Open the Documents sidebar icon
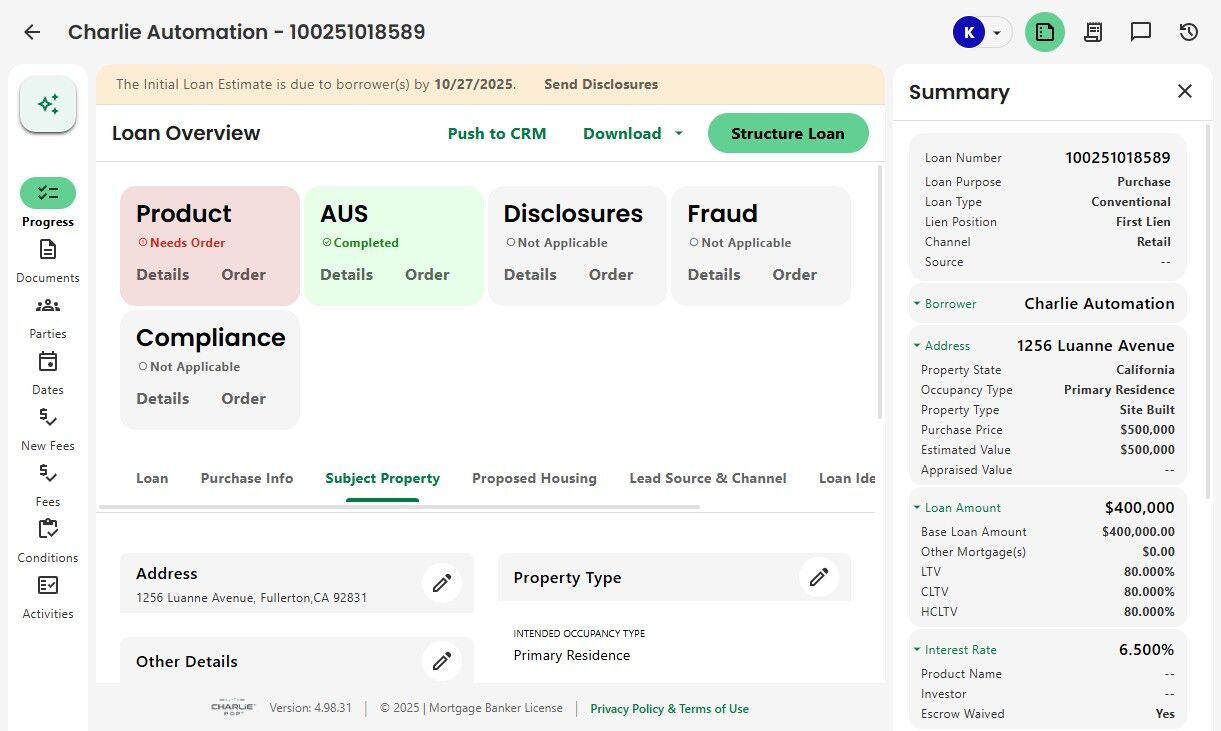The height and width of the screenshot is (731, 1221). 48,250
